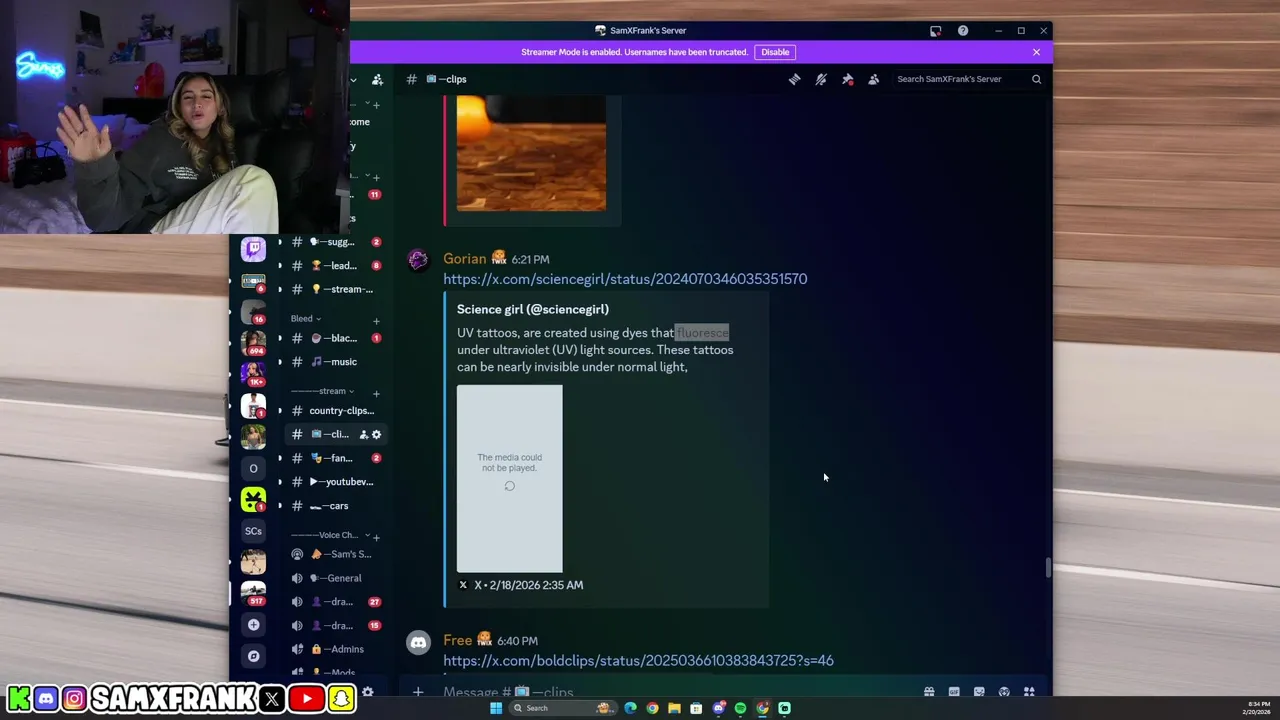
Task: Click the invite members icon near server name
Action: pyautogui.click(x=377, y=79)
